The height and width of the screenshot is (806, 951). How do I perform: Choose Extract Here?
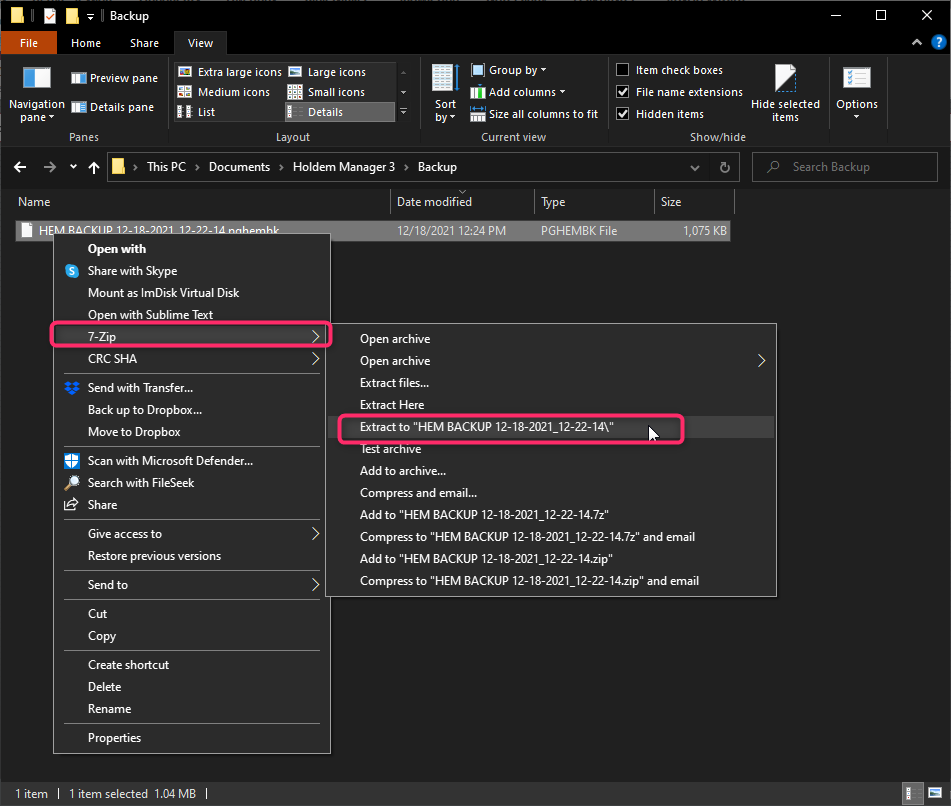pos(551,405)
